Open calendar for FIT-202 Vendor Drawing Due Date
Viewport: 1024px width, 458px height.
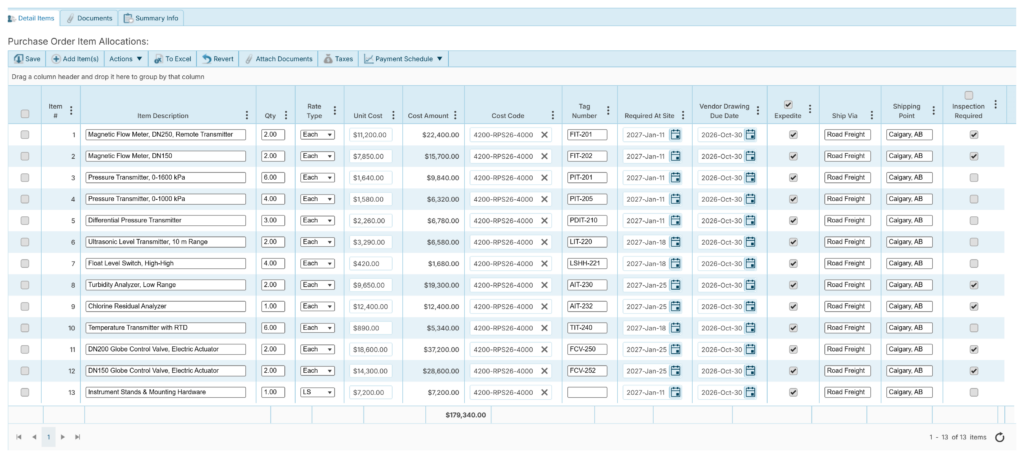click(x=751, y=157)
